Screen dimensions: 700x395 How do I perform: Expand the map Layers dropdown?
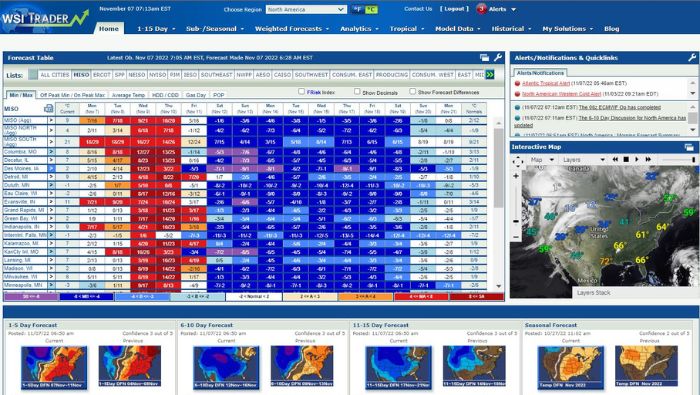583,160
